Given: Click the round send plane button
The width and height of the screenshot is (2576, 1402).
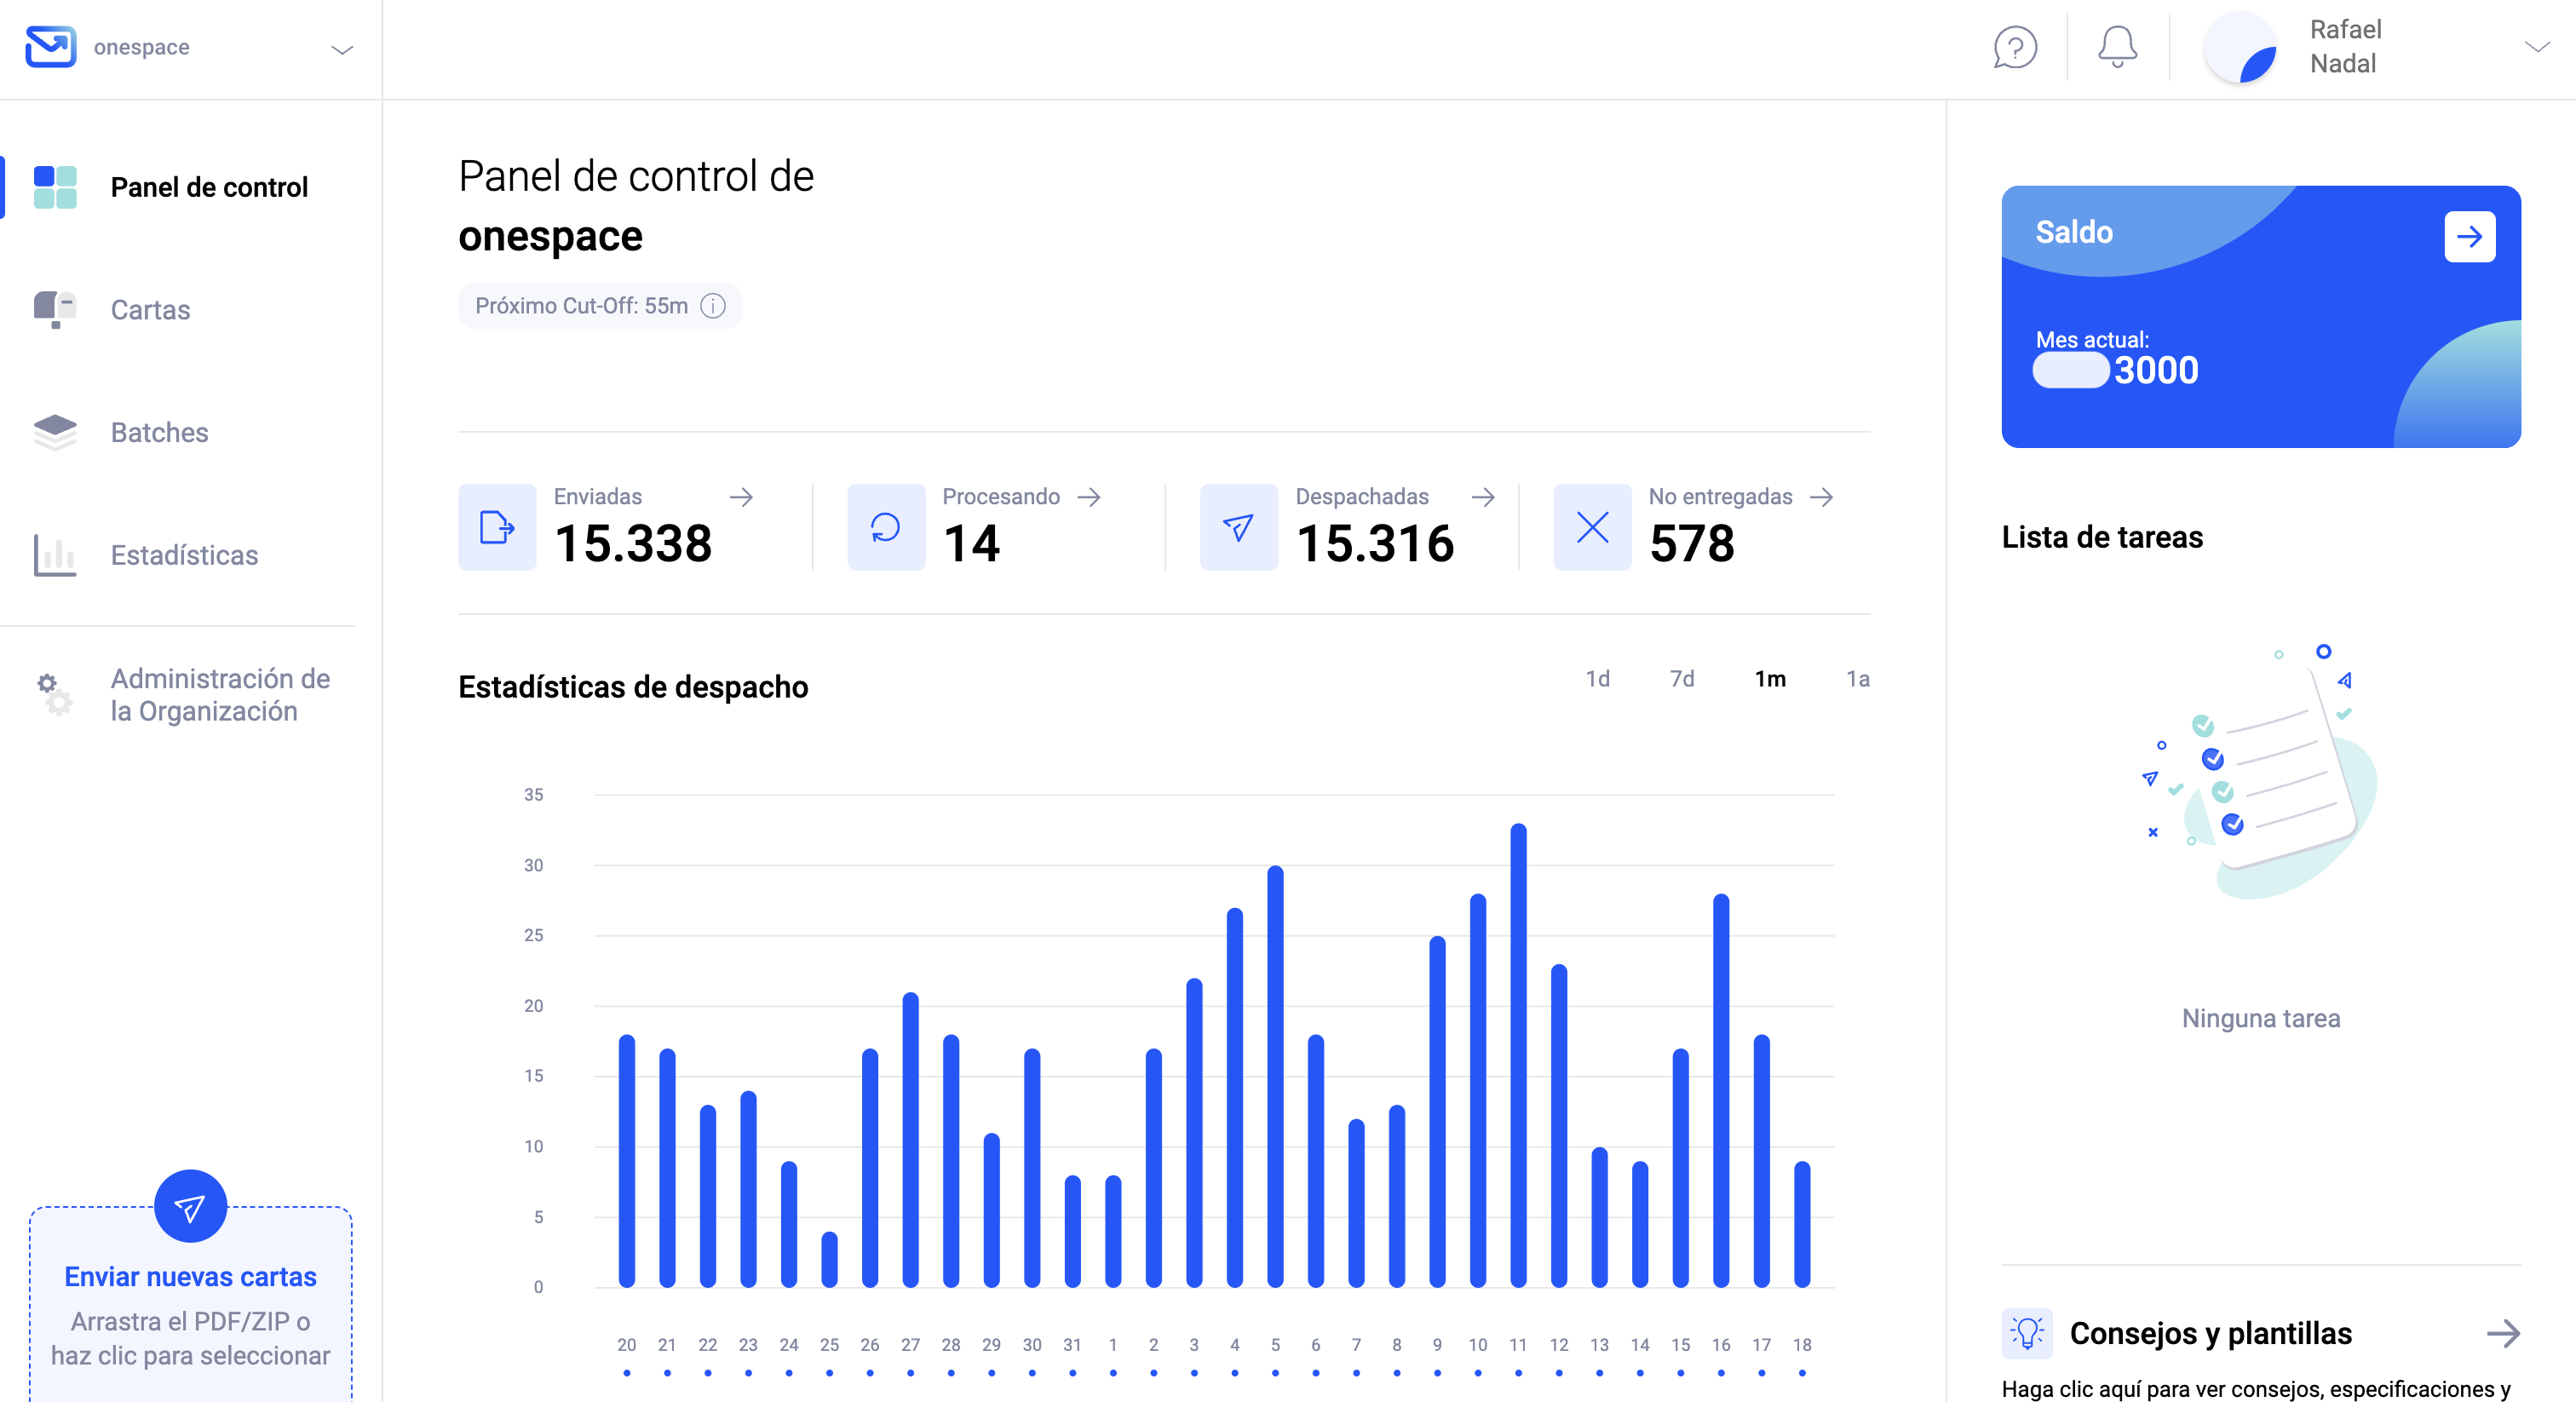Looking at the screenshot, I should tap(190, 1207).
